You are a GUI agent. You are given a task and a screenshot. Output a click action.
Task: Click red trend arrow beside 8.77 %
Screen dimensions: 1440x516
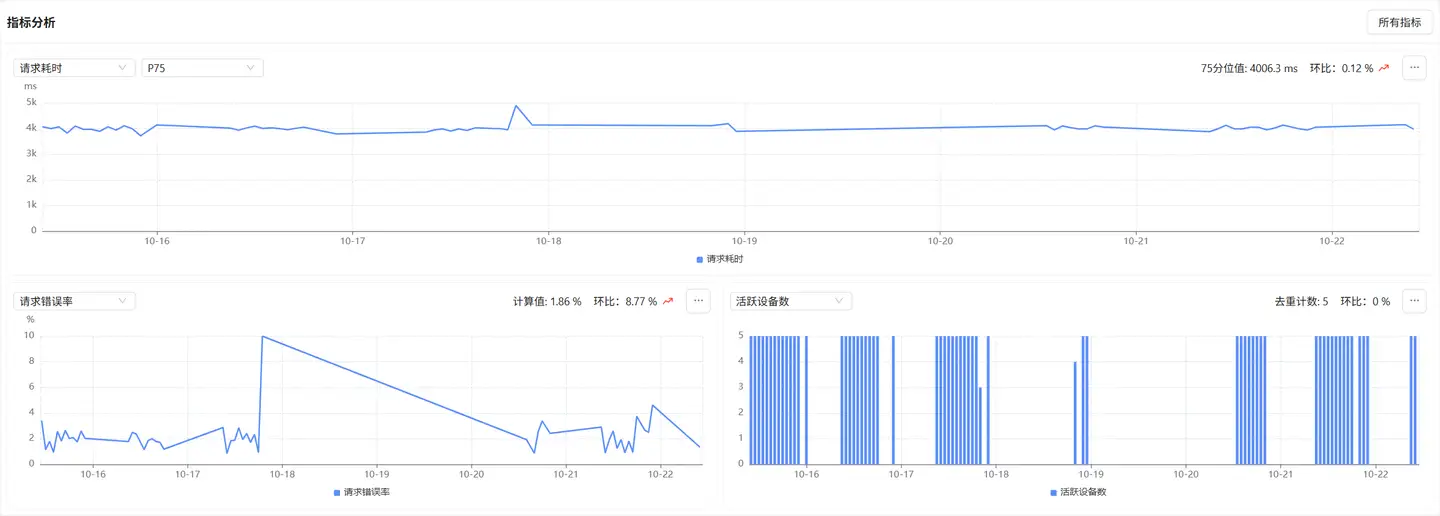coord(668,301)
